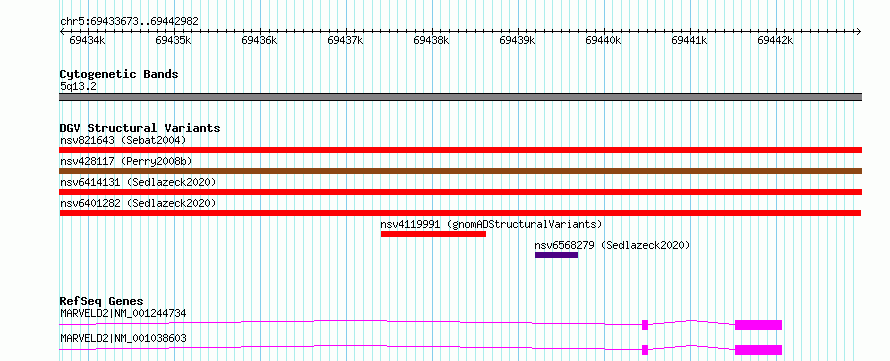The width and height of the screenshot is (890, 361).
Task: Select the purple nsv6568279 variant bar
Action: click(x=556, y=255)
